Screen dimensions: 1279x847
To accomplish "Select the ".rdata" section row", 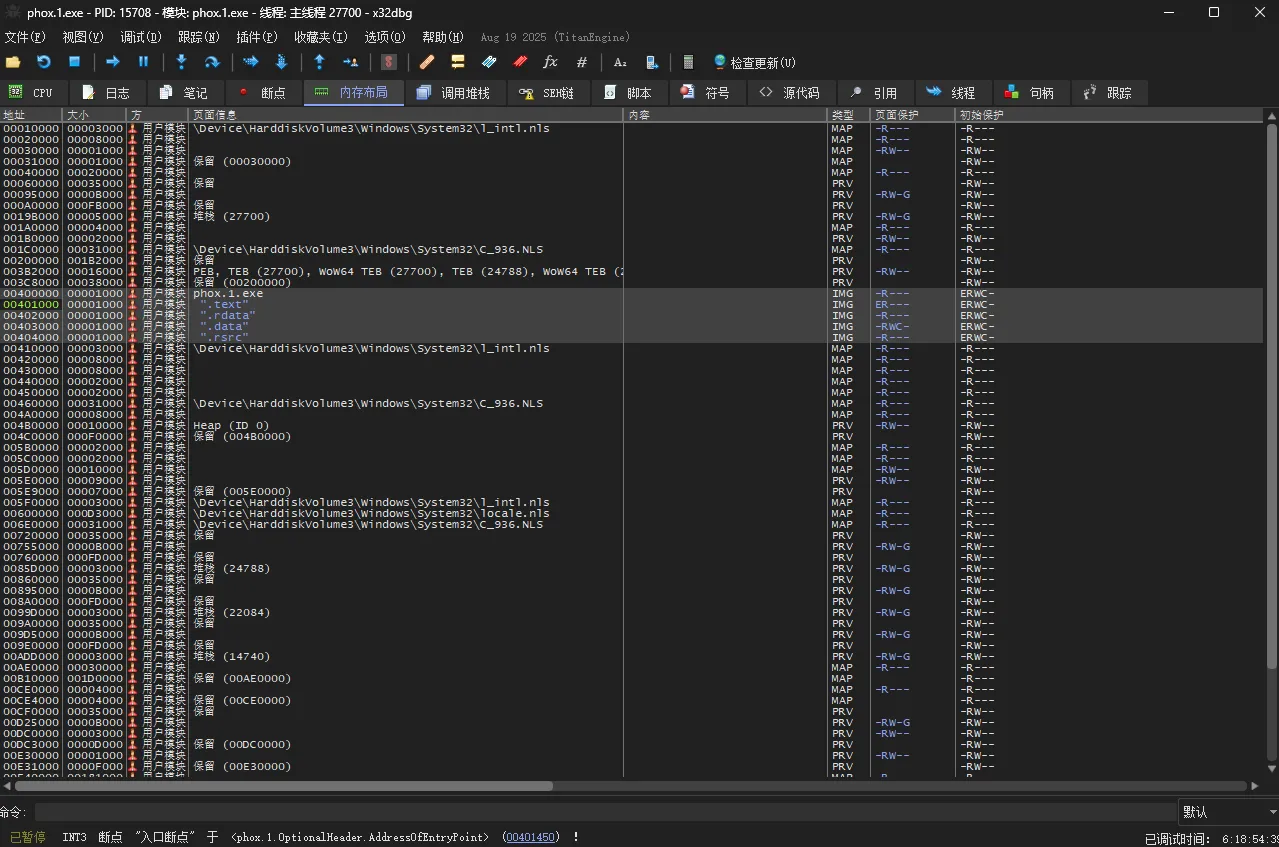I will click(631, 315).
